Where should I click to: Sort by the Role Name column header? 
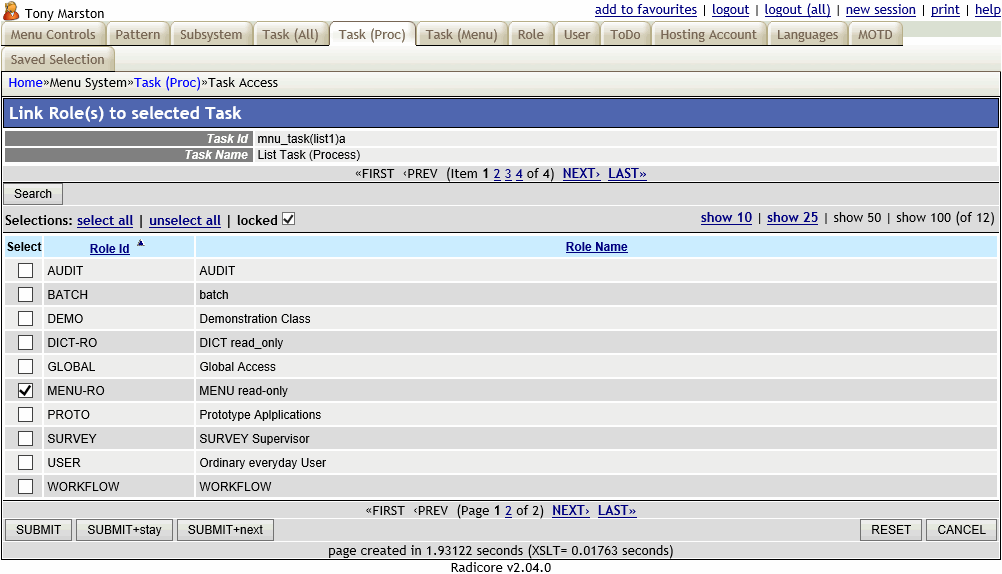tap(596, 247)
